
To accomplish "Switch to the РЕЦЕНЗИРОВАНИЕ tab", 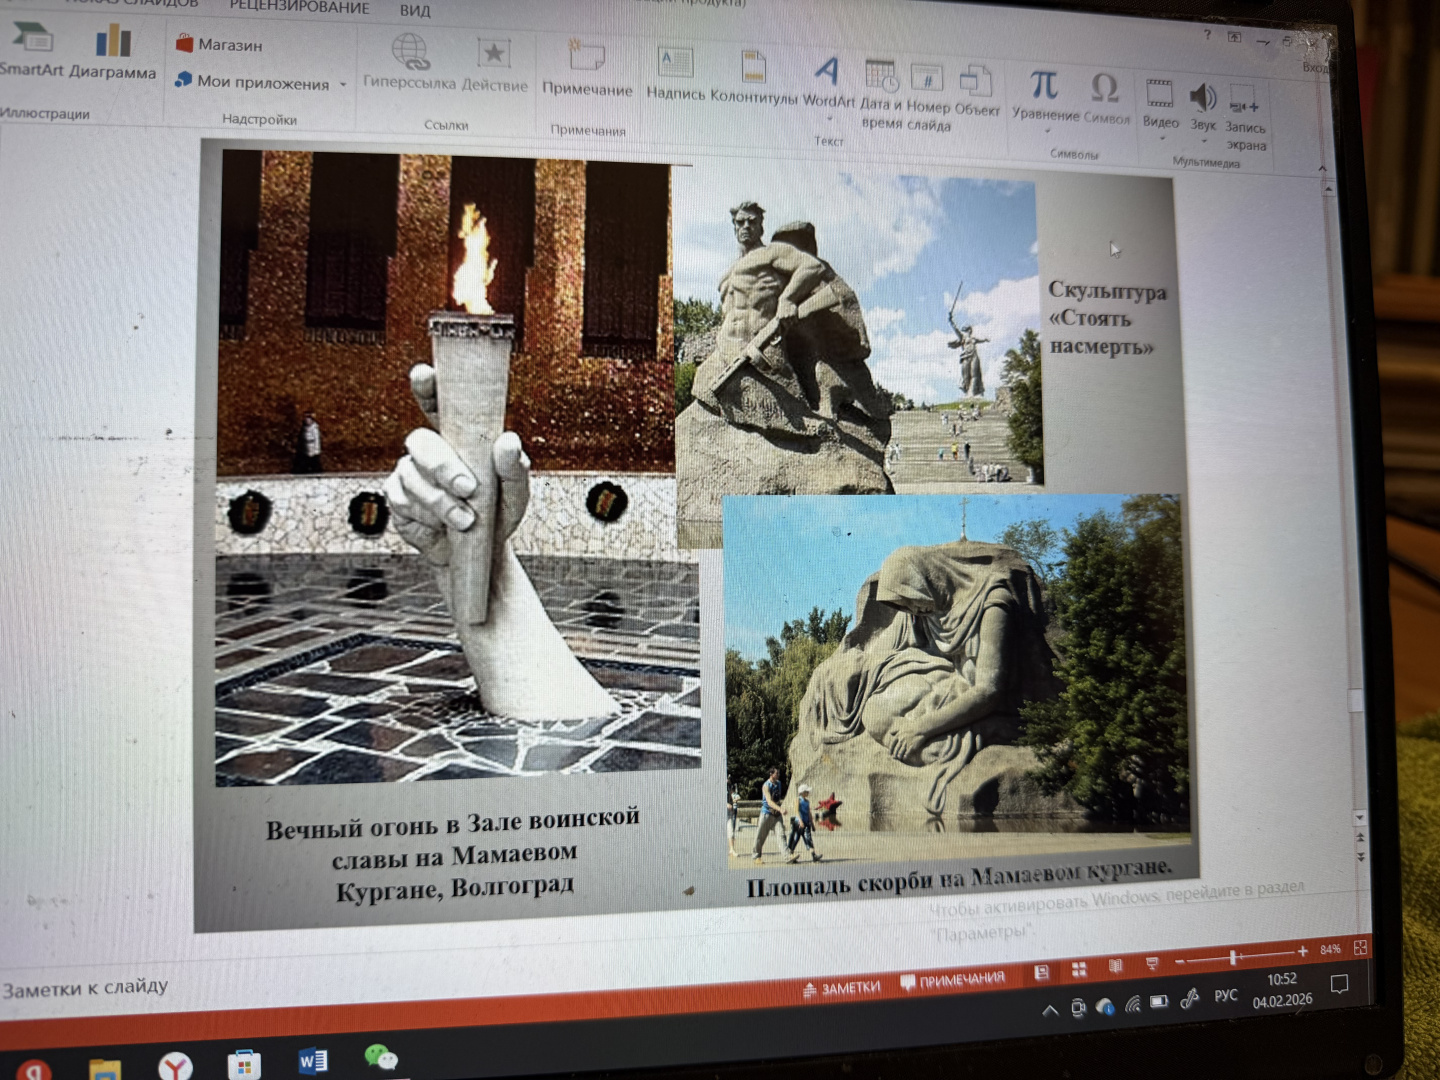I will click(x=299, y=7).
